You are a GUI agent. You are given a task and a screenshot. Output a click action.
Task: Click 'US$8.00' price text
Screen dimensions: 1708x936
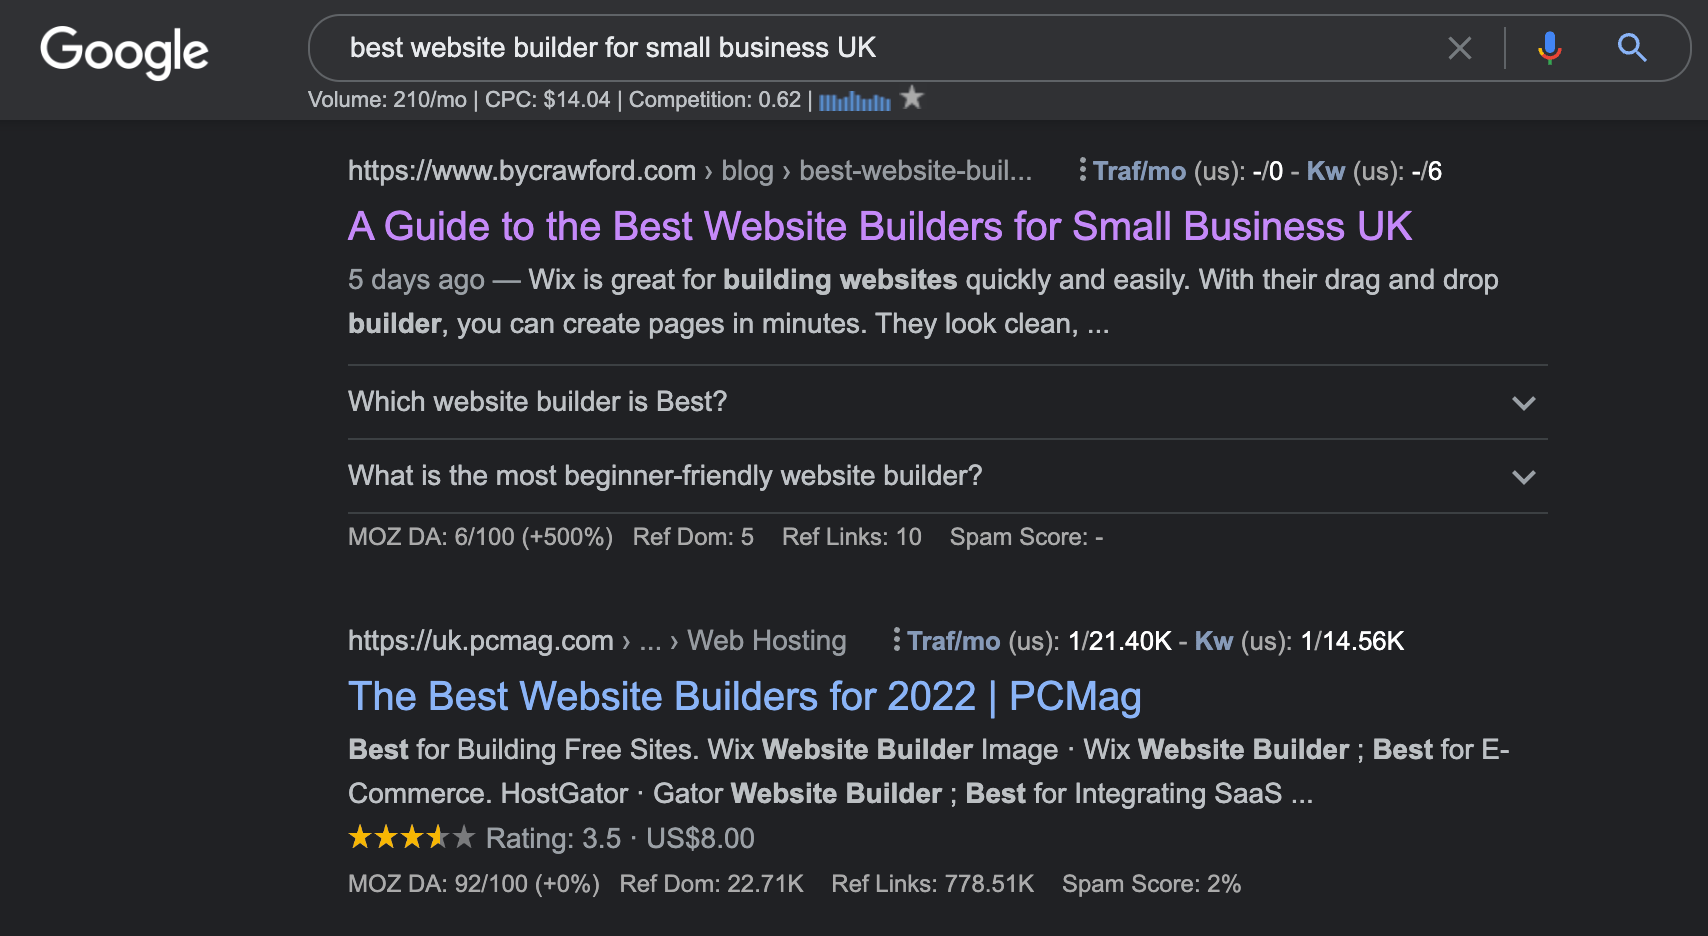coord(700,838)
